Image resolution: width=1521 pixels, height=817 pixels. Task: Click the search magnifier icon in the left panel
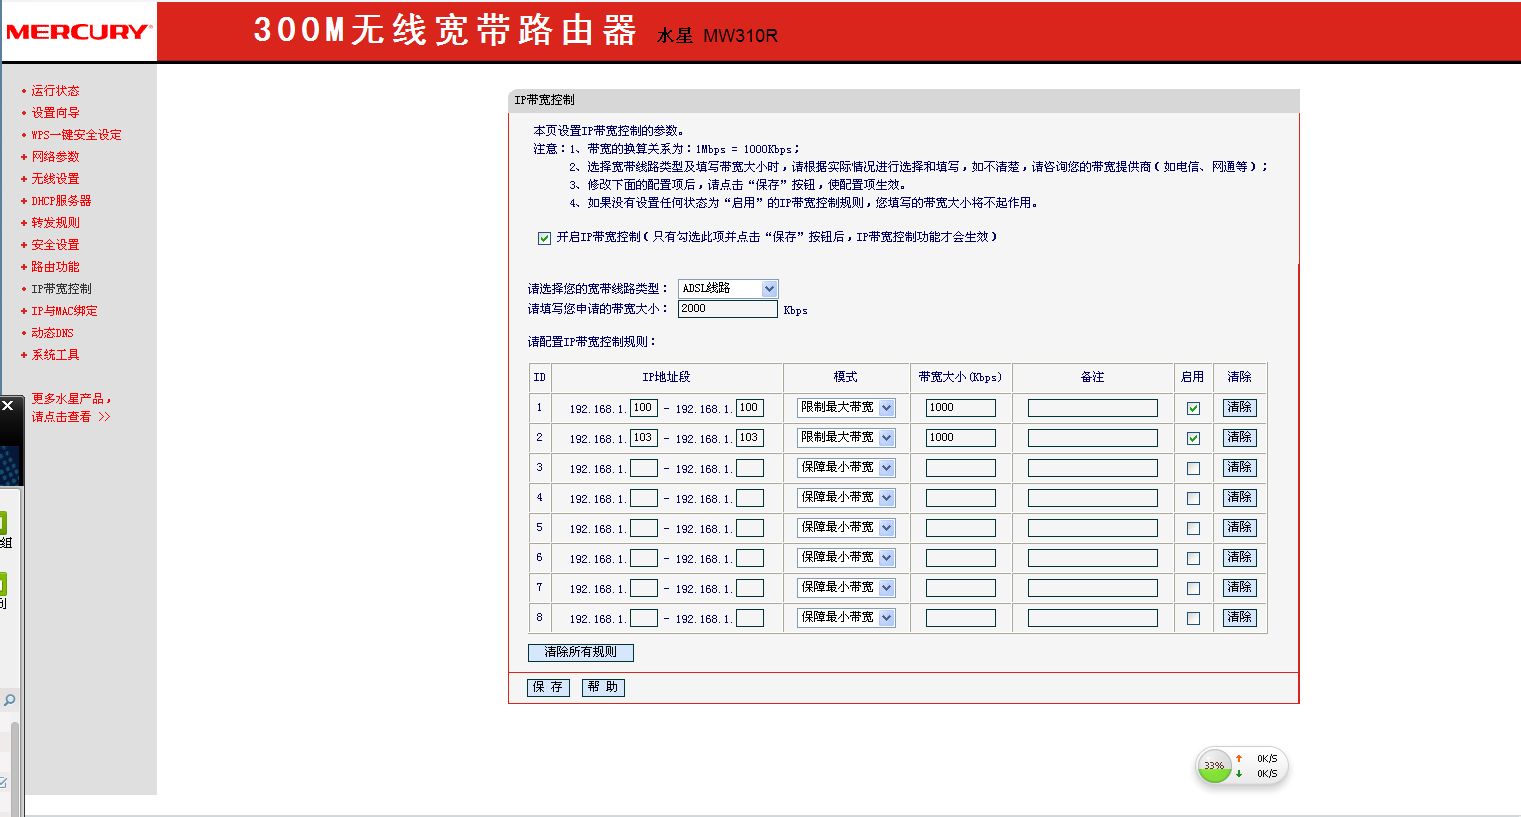(x=9, y=700)
